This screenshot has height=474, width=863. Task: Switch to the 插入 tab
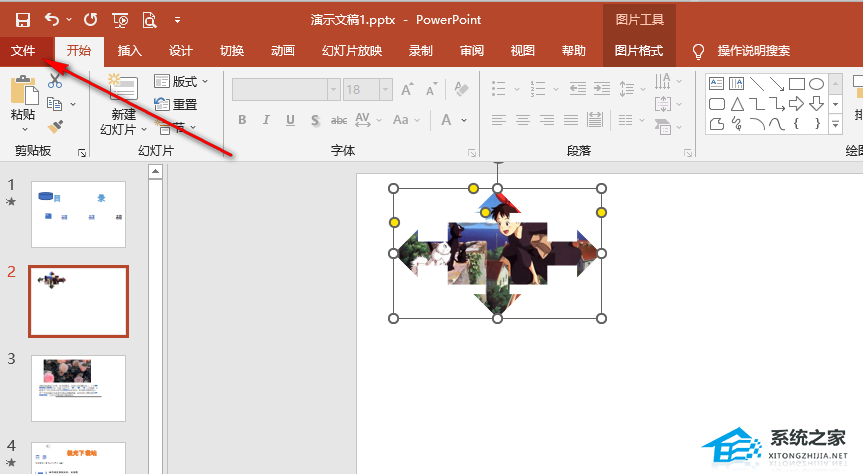coord(129,51)
